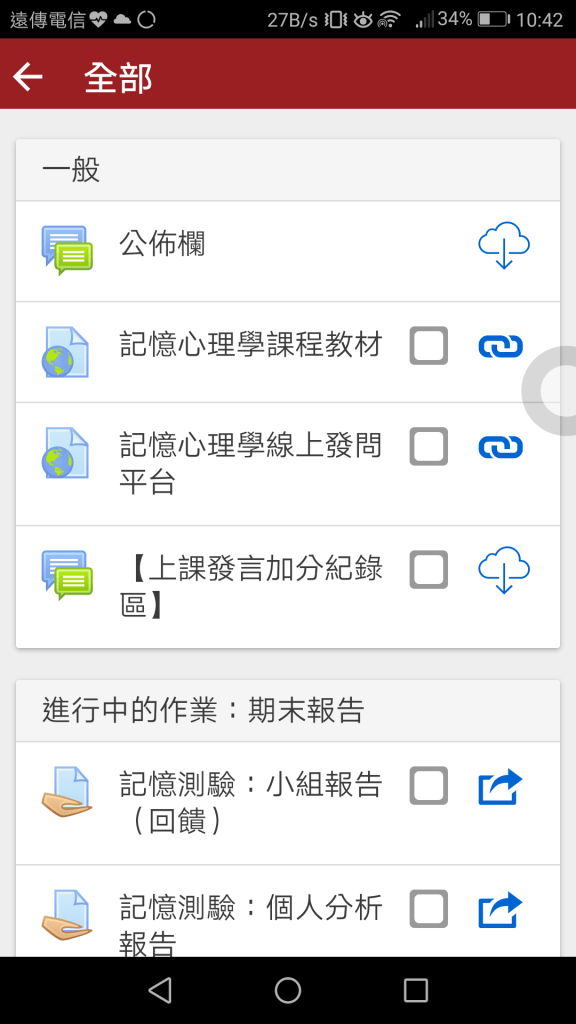This screenshot has height=1024, width=576.
Task: Tap the open-externally icon for 記憶測驗：小組報告（回饋）
Action: click(501, 787)
